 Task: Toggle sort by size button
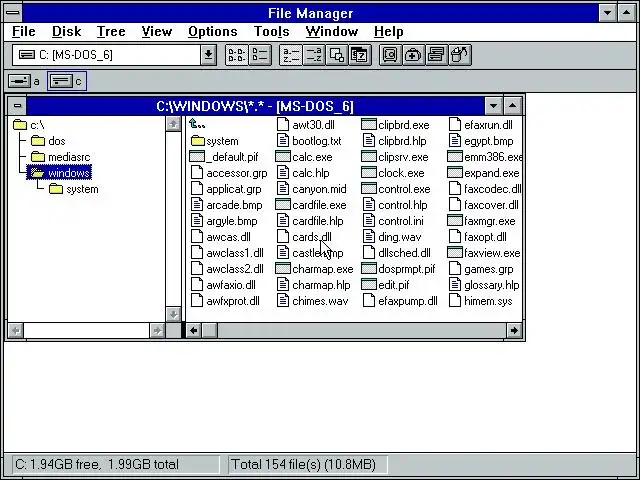[x=337, y=55]
